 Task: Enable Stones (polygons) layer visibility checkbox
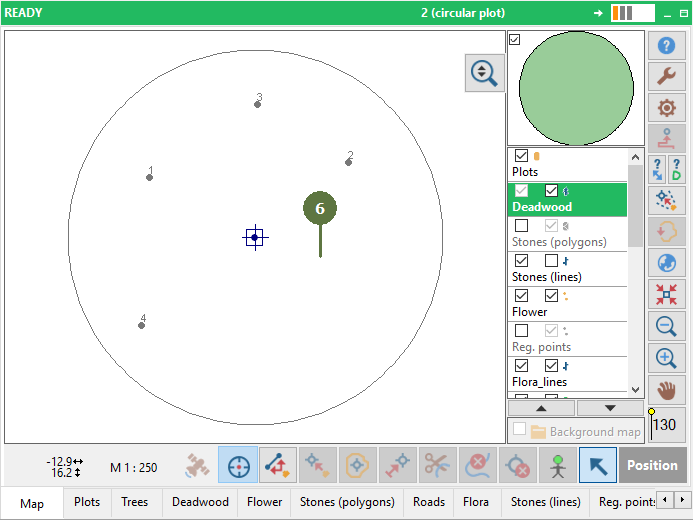coord(522,225)
